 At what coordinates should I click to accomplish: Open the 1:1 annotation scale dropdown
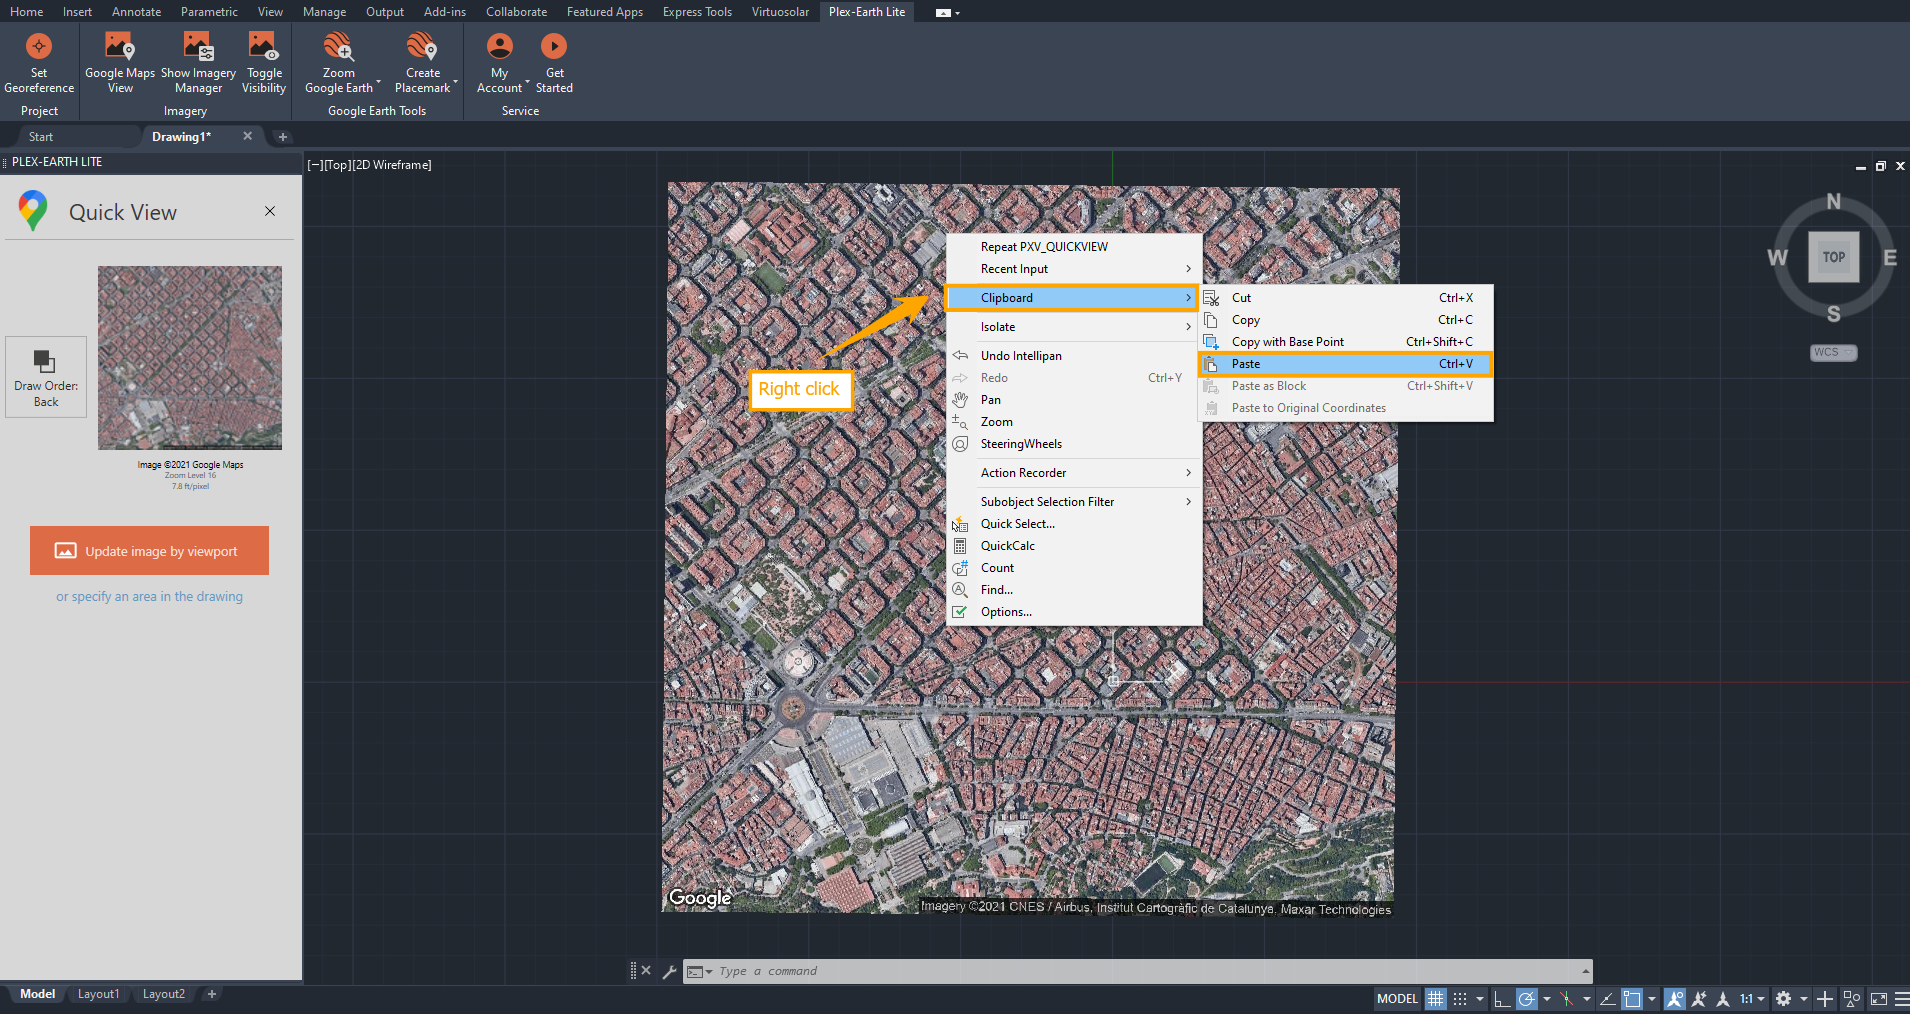pyautogui.click(x=1752, y=998)
